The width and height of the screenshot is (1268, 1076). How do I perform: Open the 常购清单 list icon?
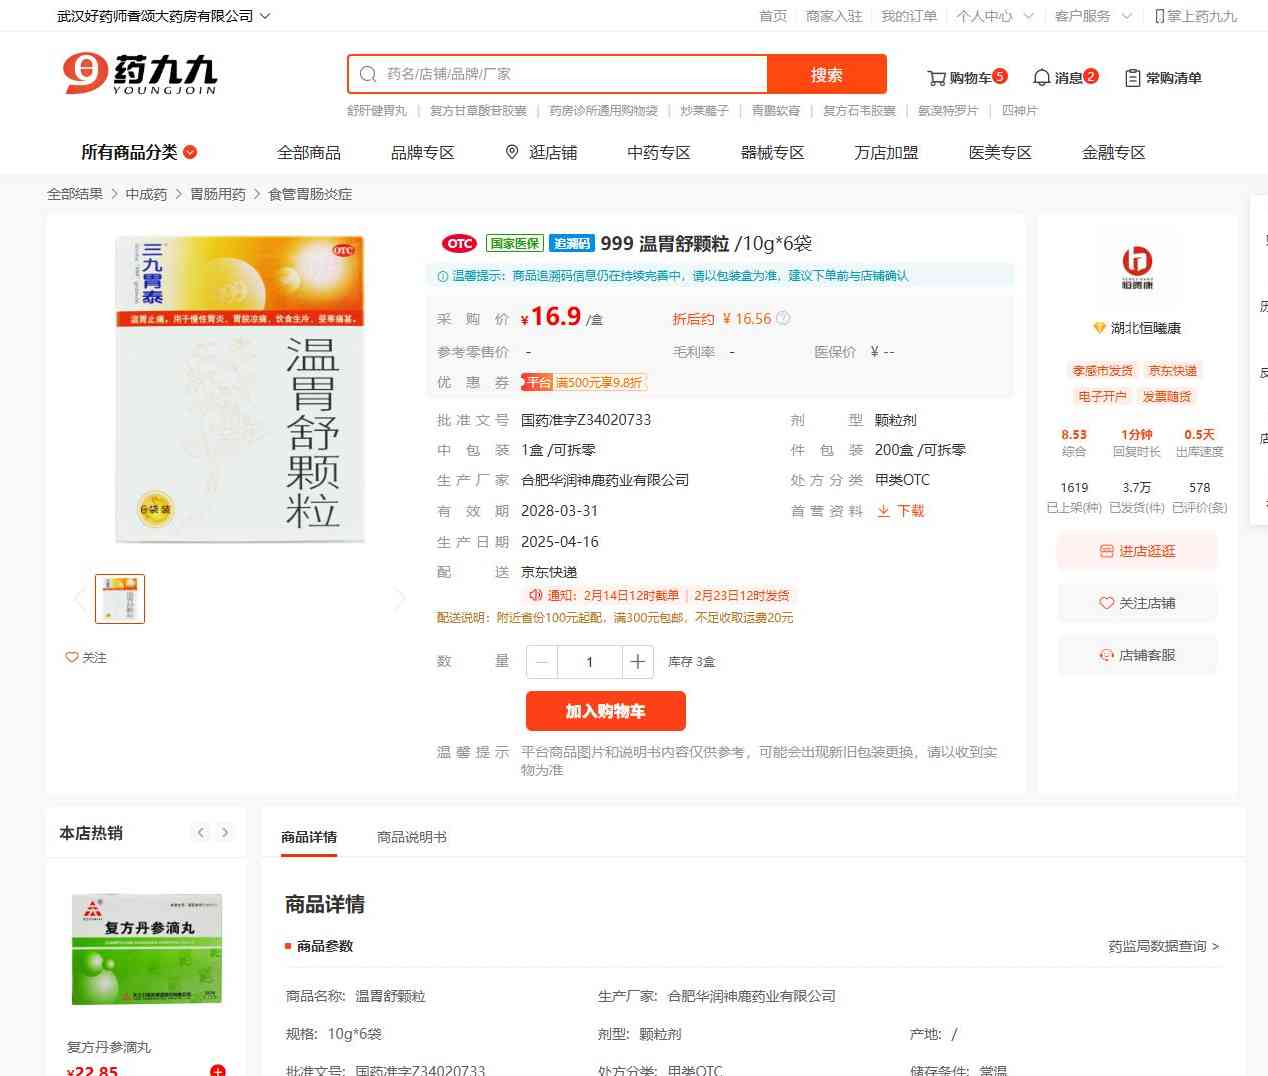tap(1133, 78)
